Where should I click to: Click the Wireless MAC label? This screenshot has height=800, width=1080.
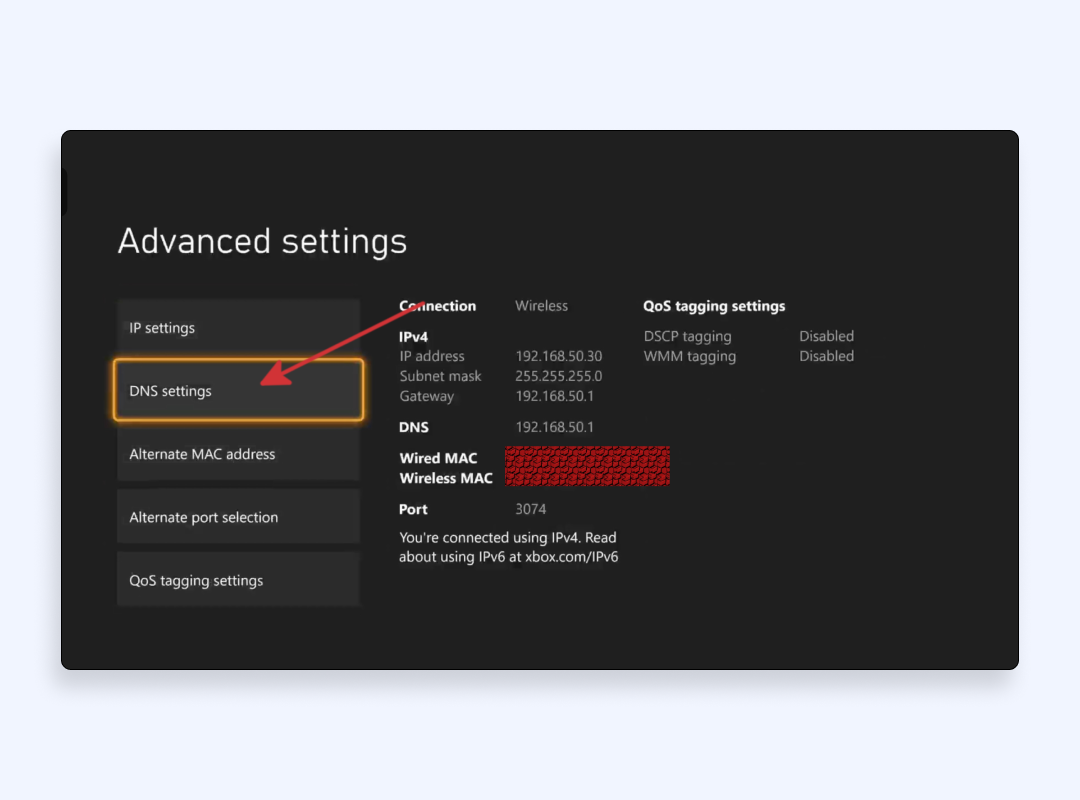click(x=446, y=478)
